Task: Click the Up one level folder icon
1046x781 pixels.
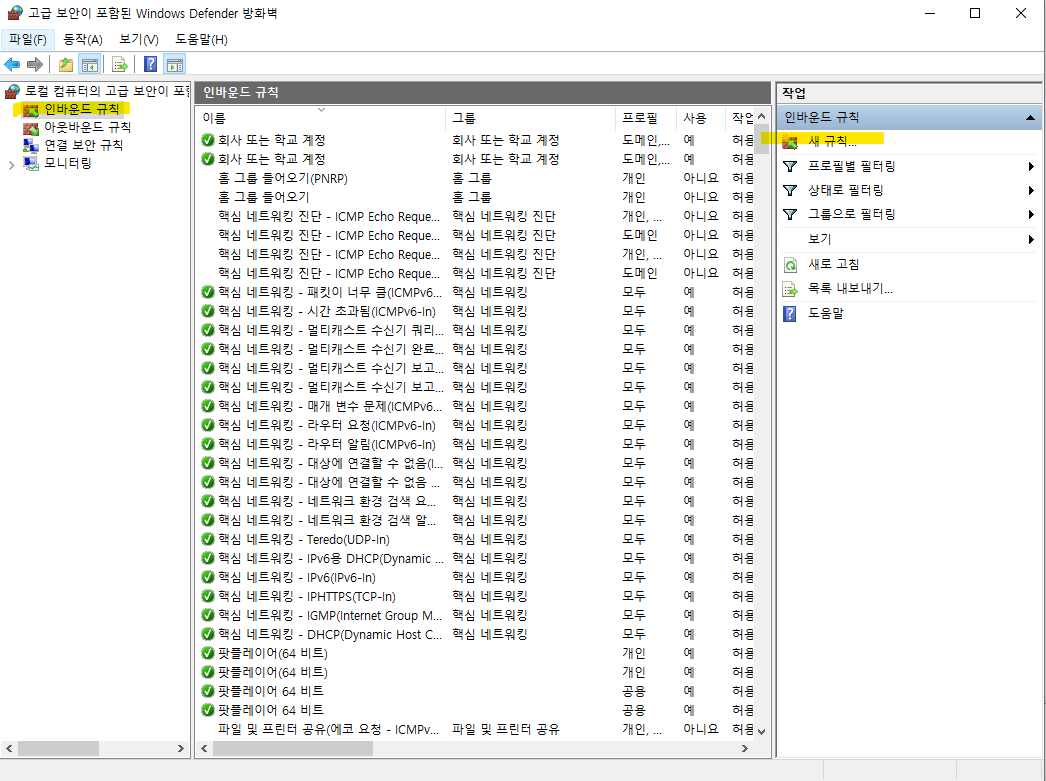Action: [65, 65]
